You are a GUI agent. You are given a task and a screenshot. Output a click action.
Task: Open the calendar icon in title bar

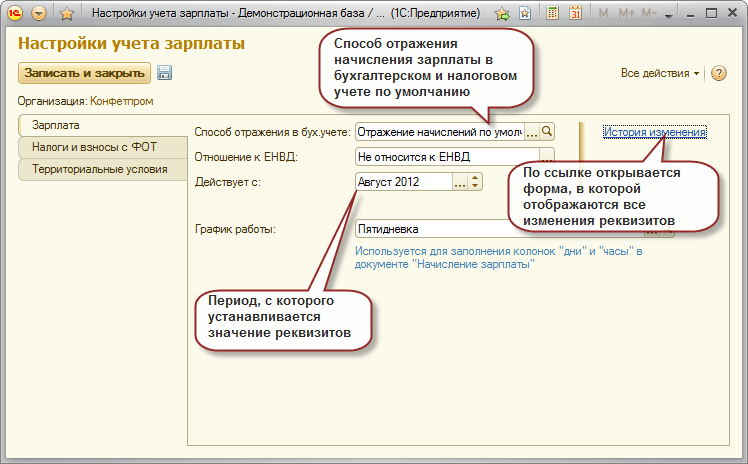click(575, 14)
